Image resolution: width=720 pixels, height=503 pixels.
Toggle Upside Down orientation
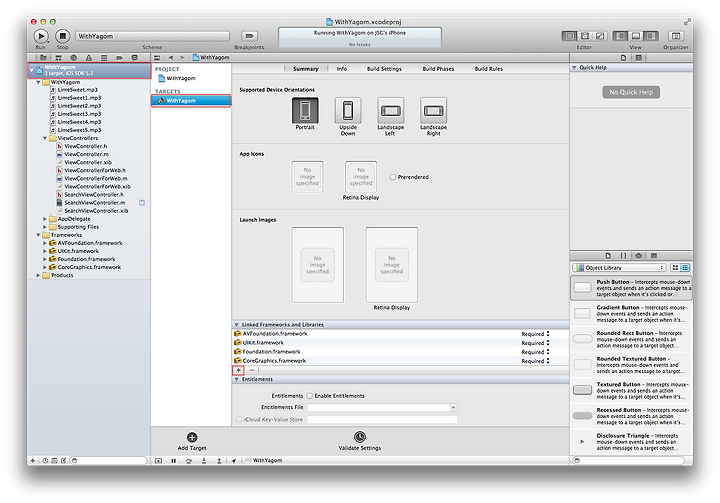click(348, 110)
